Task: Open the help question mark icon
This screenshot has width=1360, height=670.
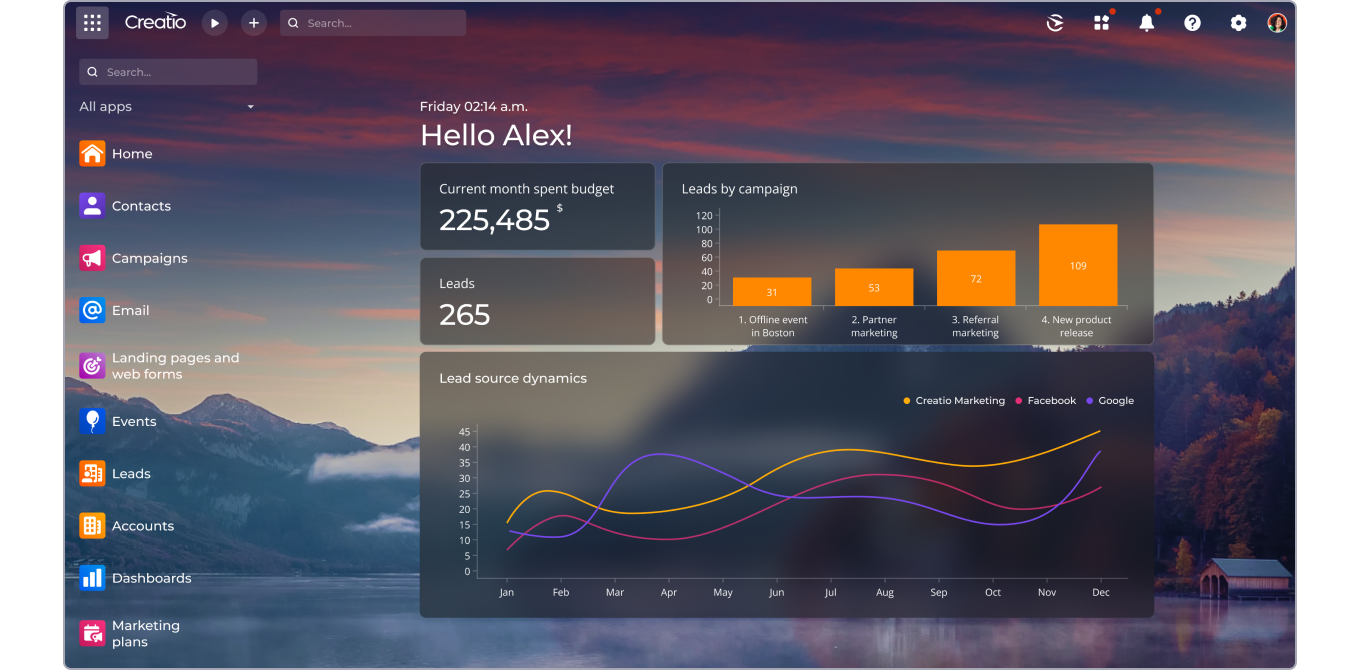Action: tap(1192, 23)
